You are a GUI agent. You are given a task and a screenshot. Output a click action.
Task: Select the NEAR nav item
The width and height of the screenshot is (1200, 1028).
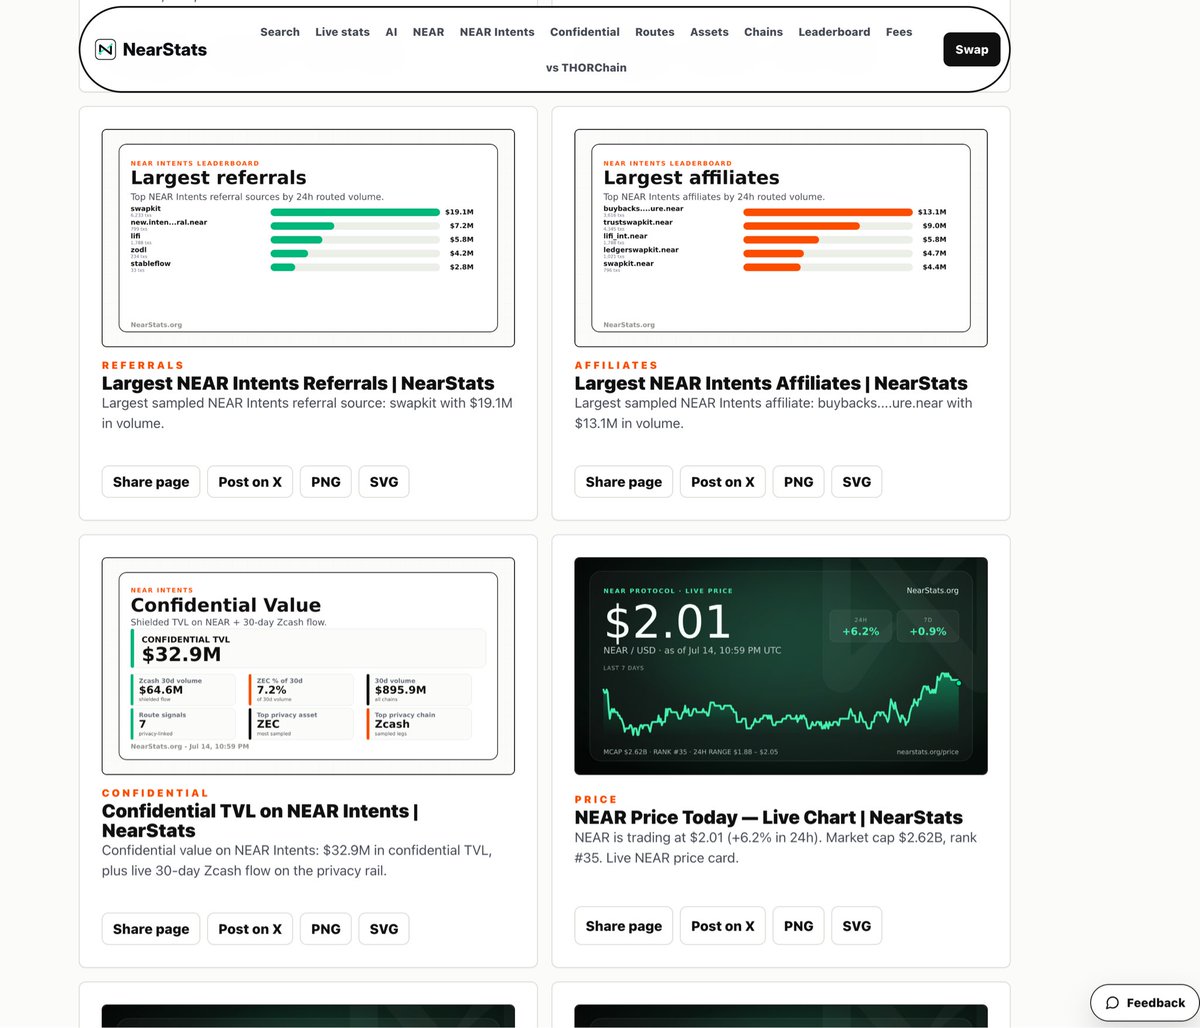click(428, 32)
